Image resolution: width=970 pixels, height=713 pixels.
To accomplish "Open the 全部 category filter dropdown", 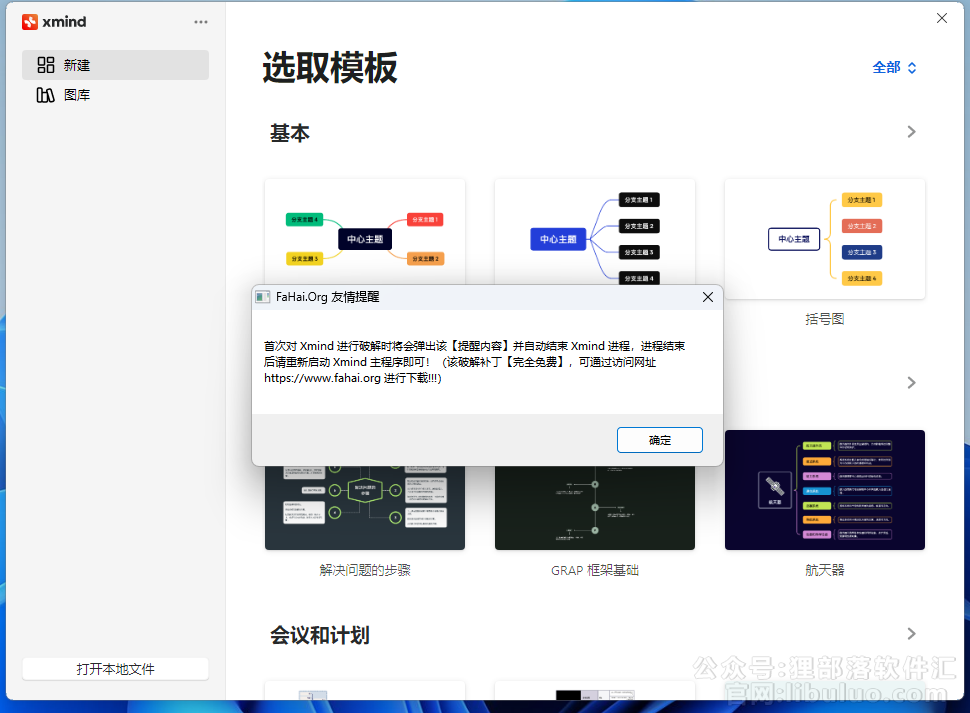I will pyautogui.click(x=894, y=67).
